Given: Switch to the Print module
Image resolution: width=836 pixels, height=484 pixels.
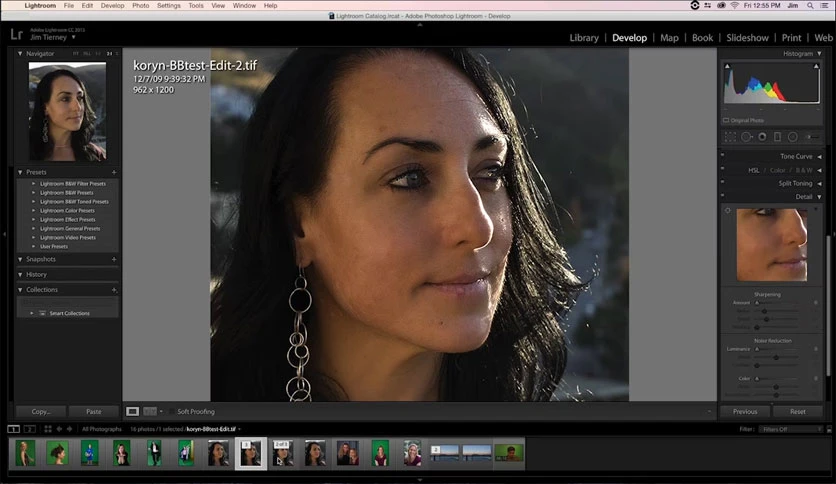Looking at the screenshot, I should [791, 38].
